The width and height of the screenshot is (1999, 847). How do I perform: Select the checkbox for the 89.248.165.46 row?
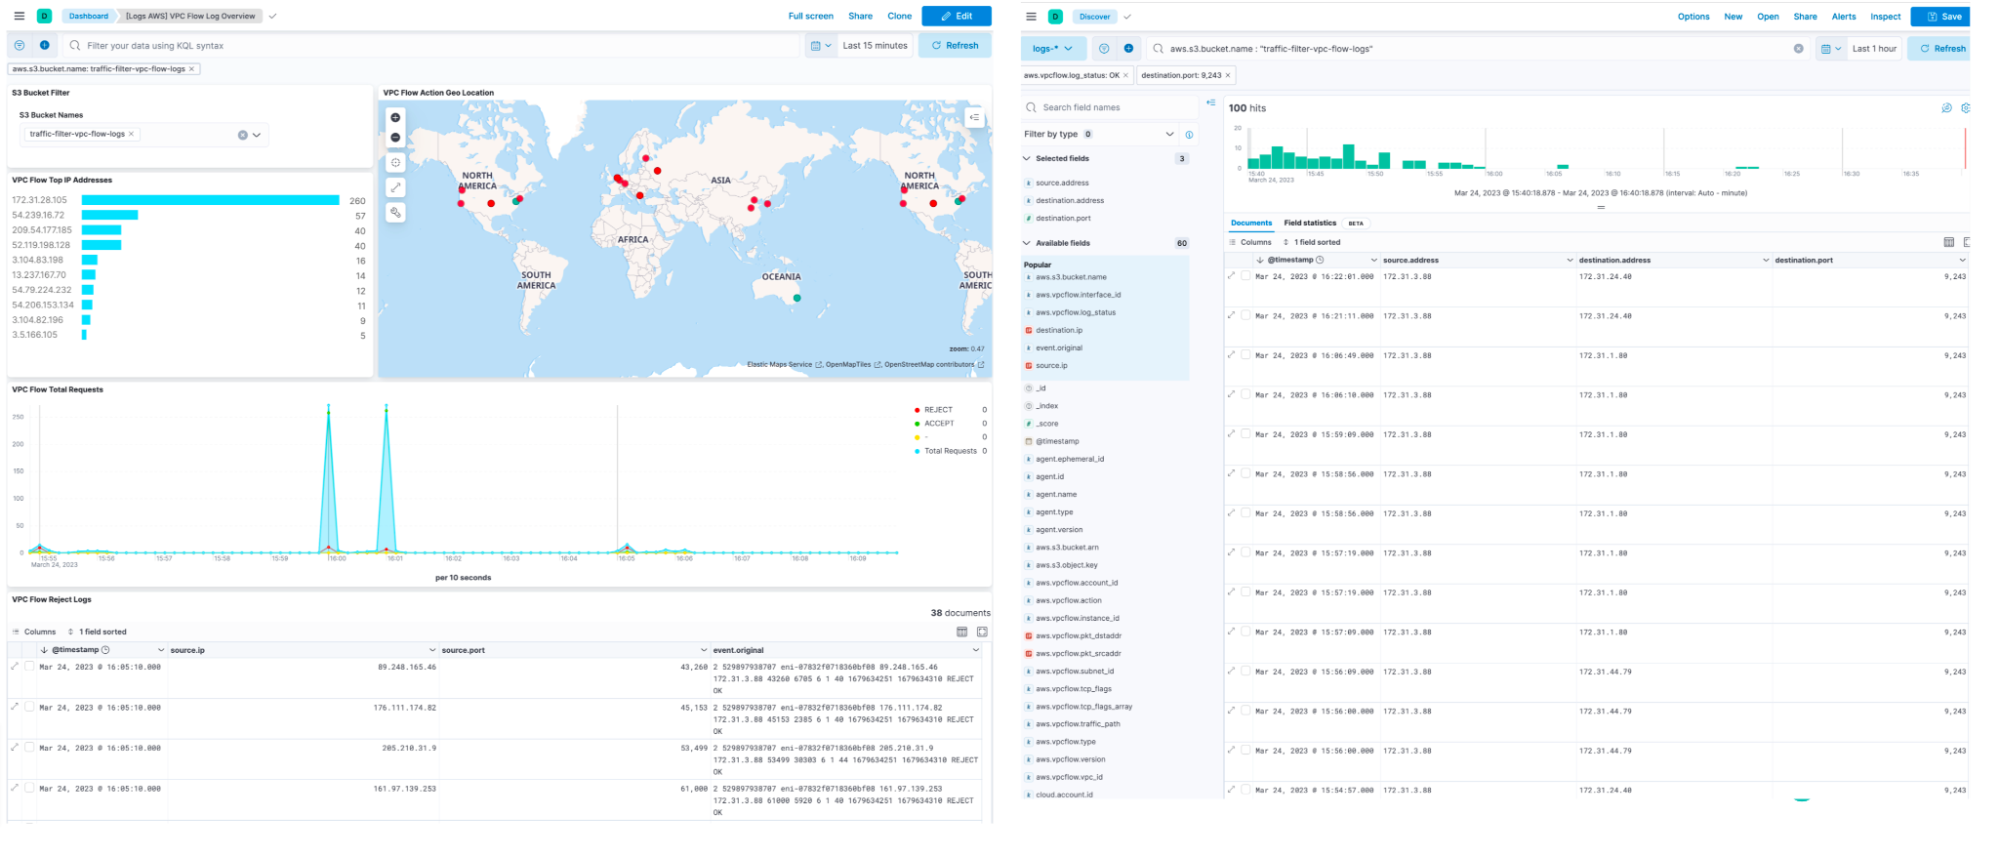[x=29, y=666]
